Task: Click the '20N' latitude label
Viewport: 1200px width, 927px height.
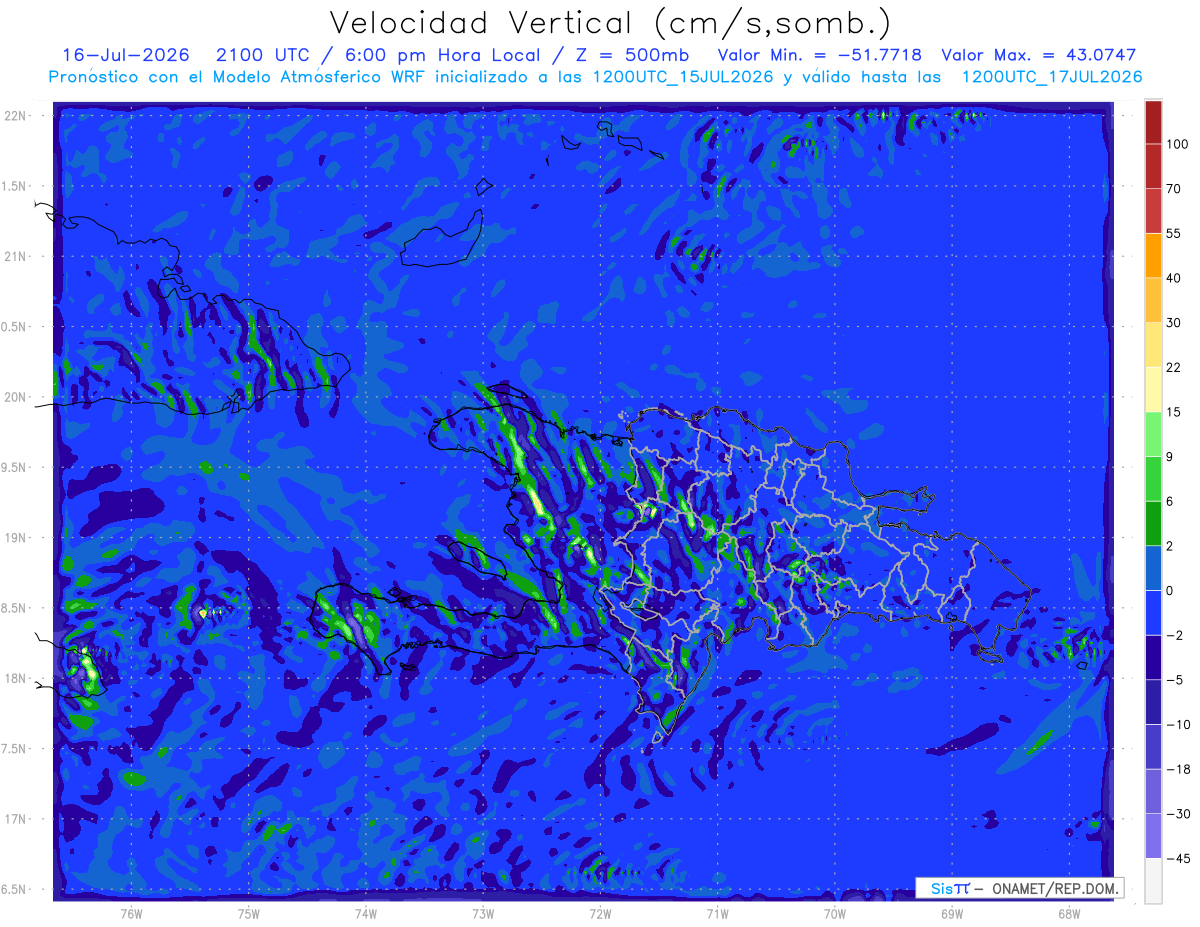Action: (15, 397)
